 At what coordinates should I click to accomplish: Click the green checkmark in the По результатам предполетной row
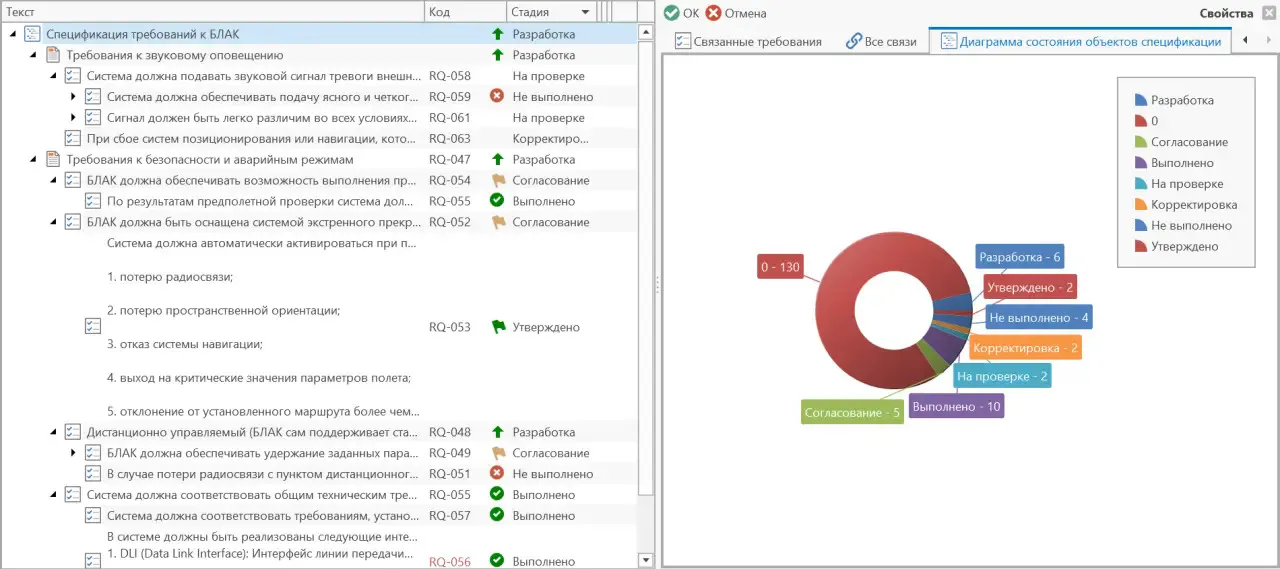click(x=497, y=200)
